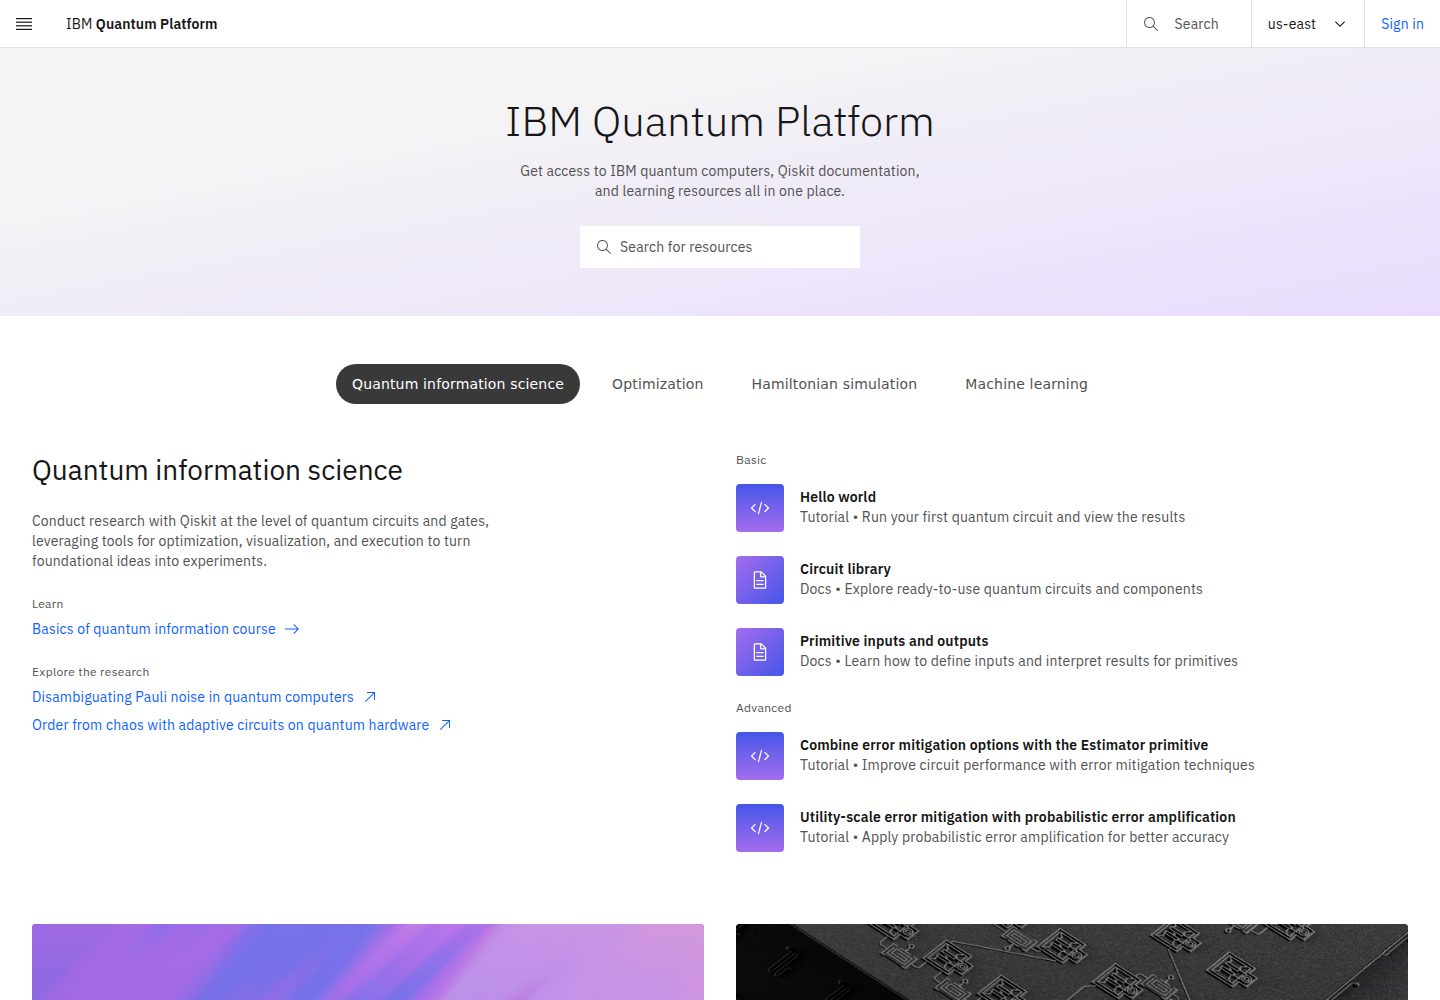Select the Quantum information science tab

coord(458,384)
